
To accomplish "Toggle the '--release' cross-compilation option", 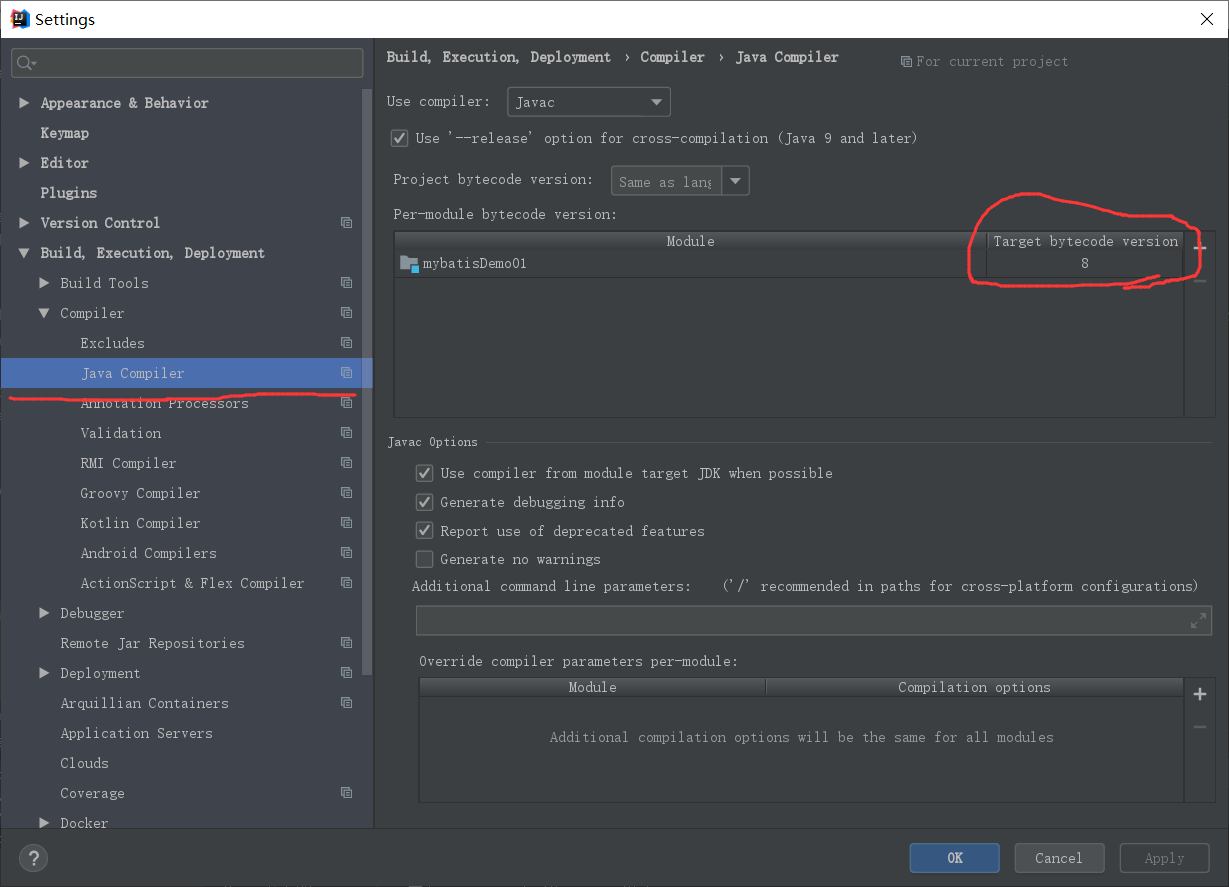I will point(400,138).
